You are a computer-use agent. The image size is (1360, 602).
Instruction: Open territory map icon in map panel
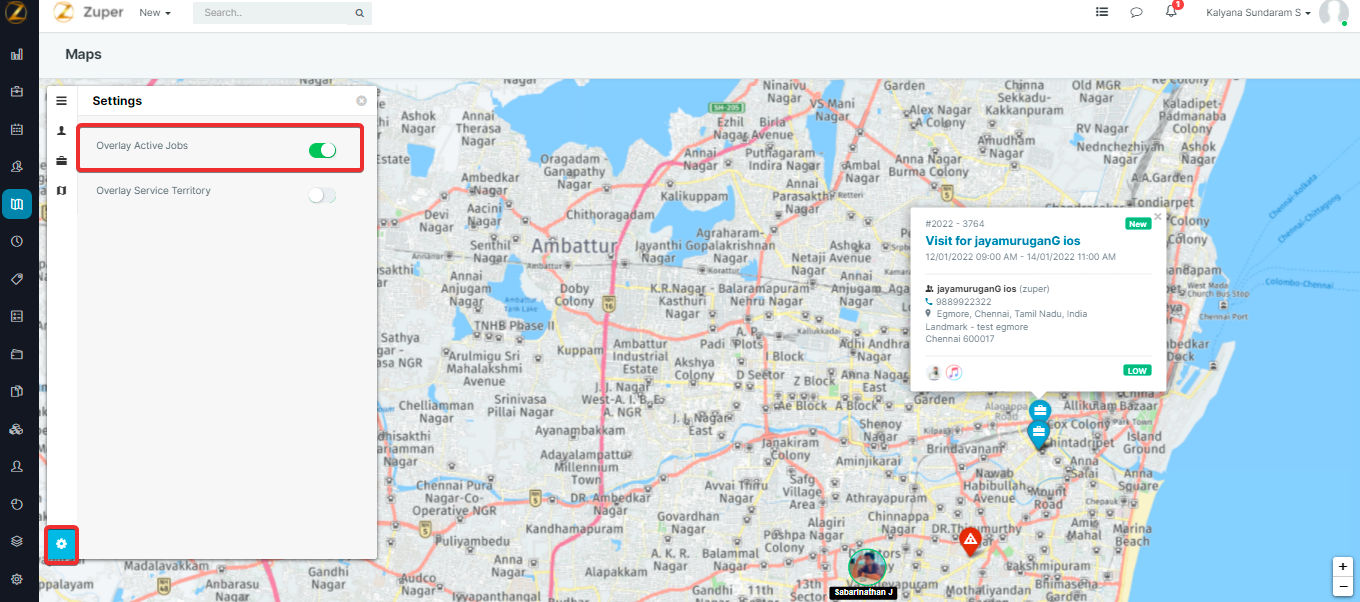[x=61, y=190]
